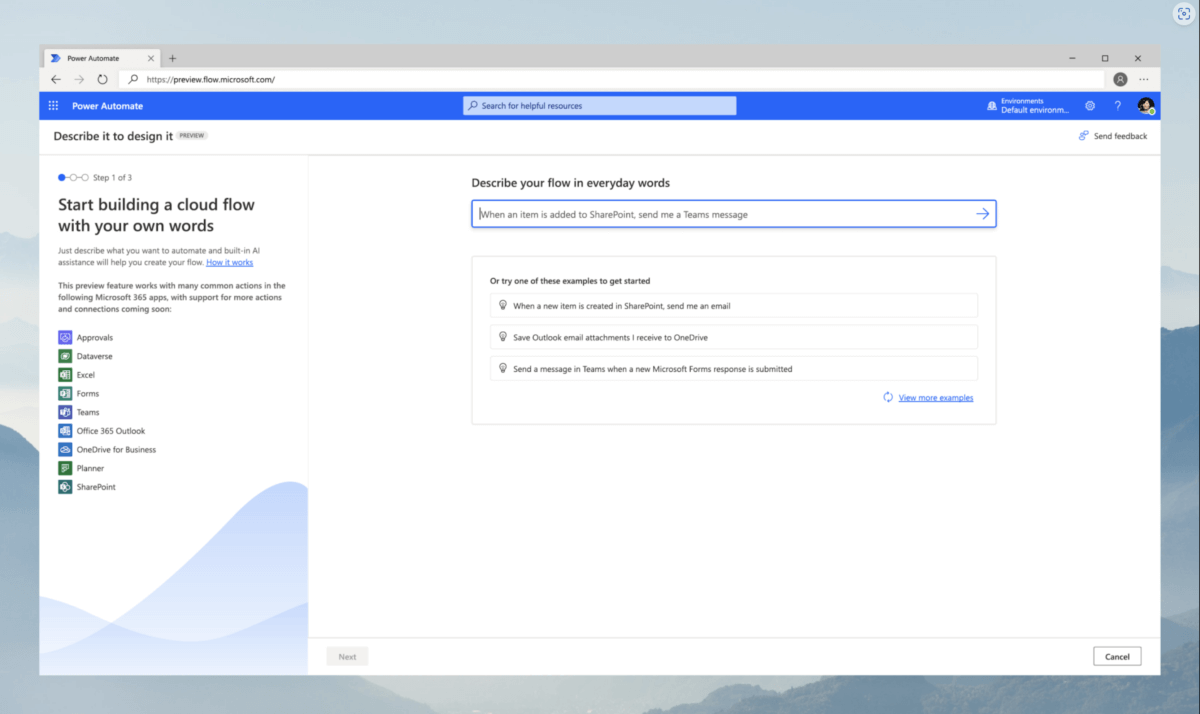Click the refresh icon beside View more examples
This screenshot has width=1200, height=714.
pos(888,397)
